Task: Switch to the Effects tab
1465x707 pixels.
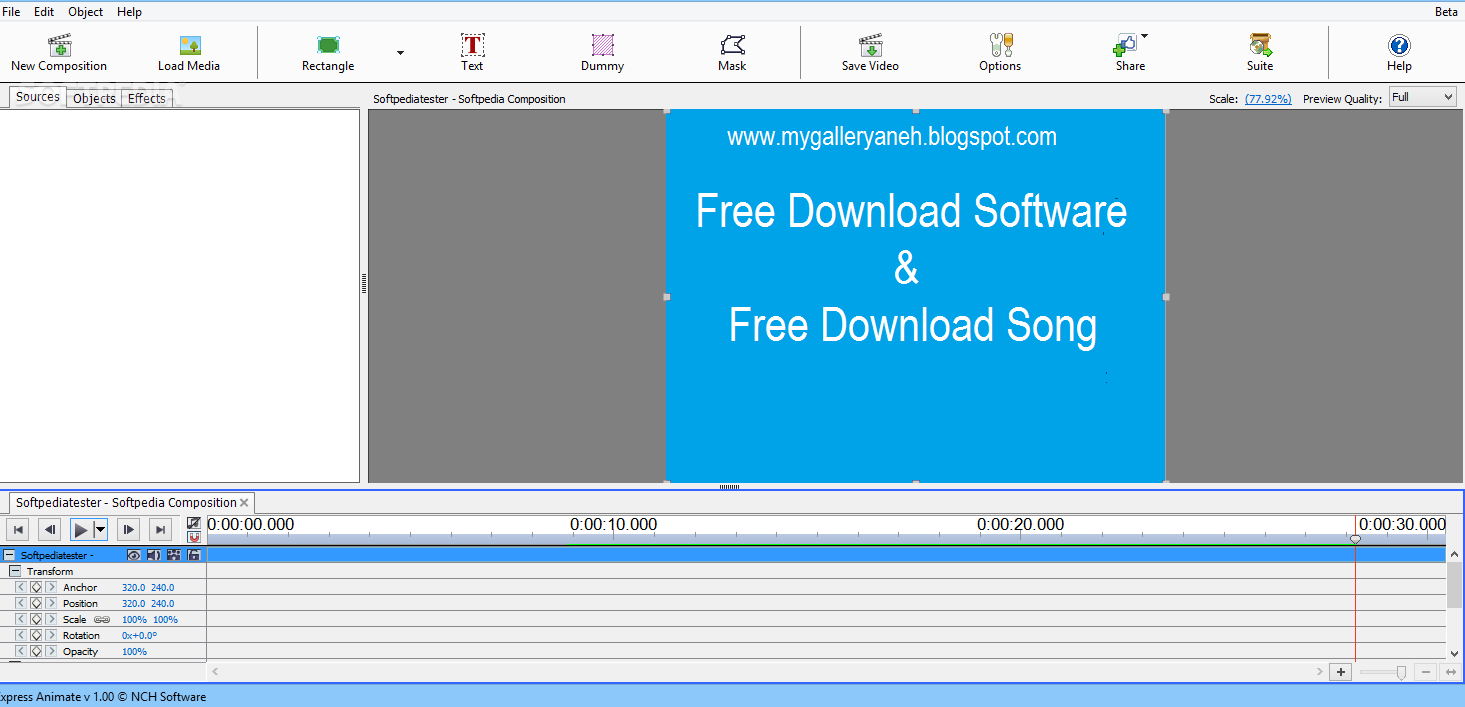Action: (x=146, y=97)
